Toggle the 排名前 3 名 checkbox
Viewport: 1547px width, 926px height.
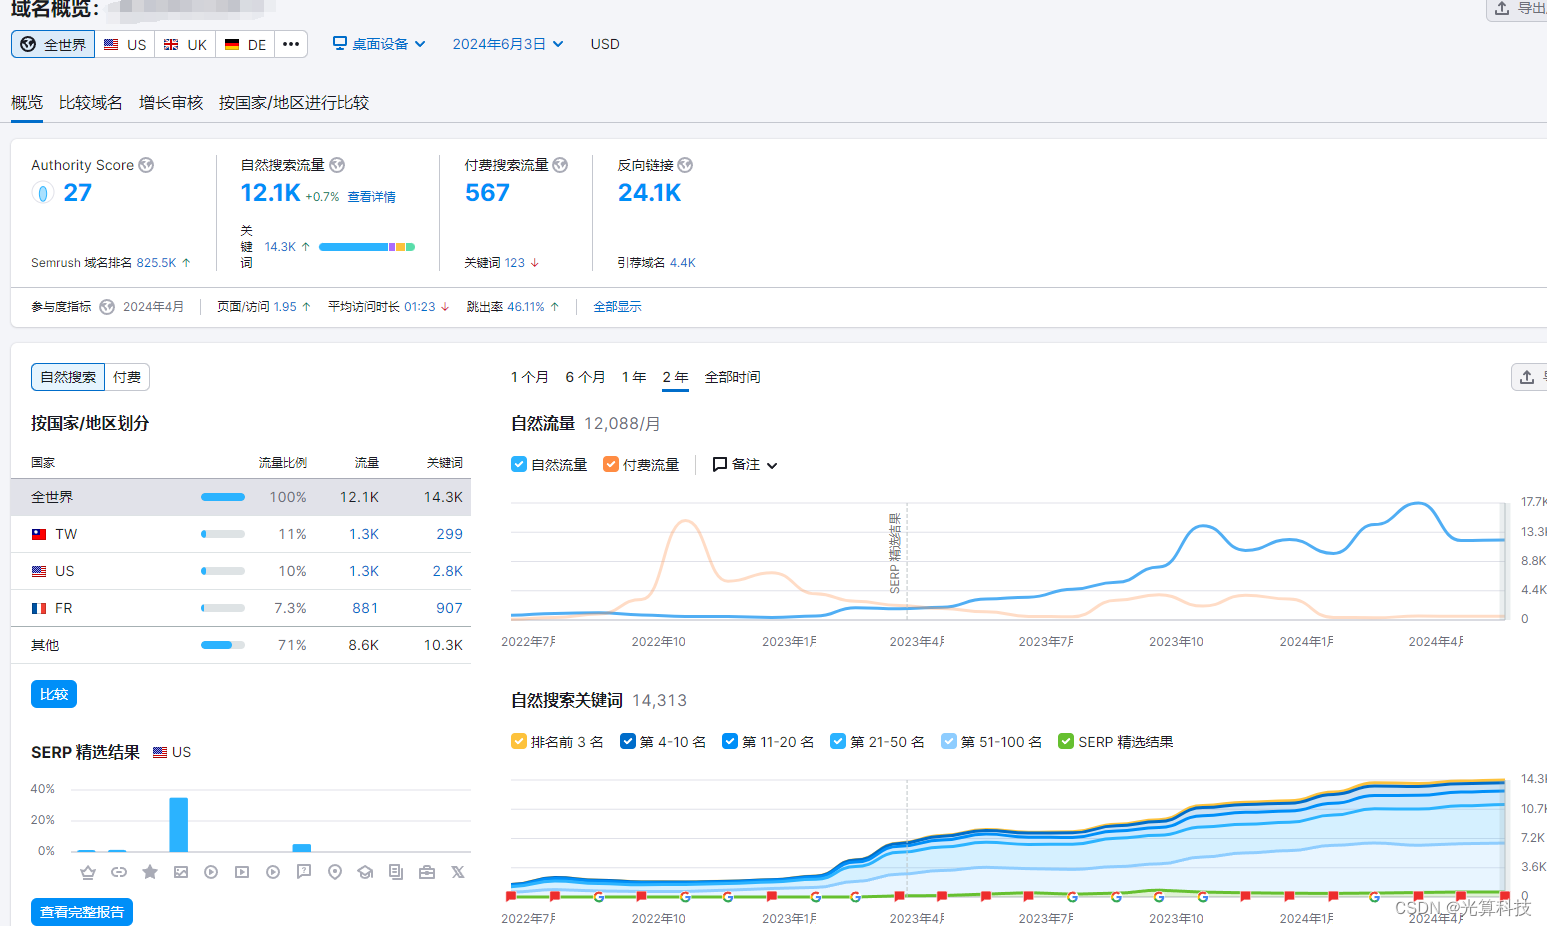click(x=519, y=741)
